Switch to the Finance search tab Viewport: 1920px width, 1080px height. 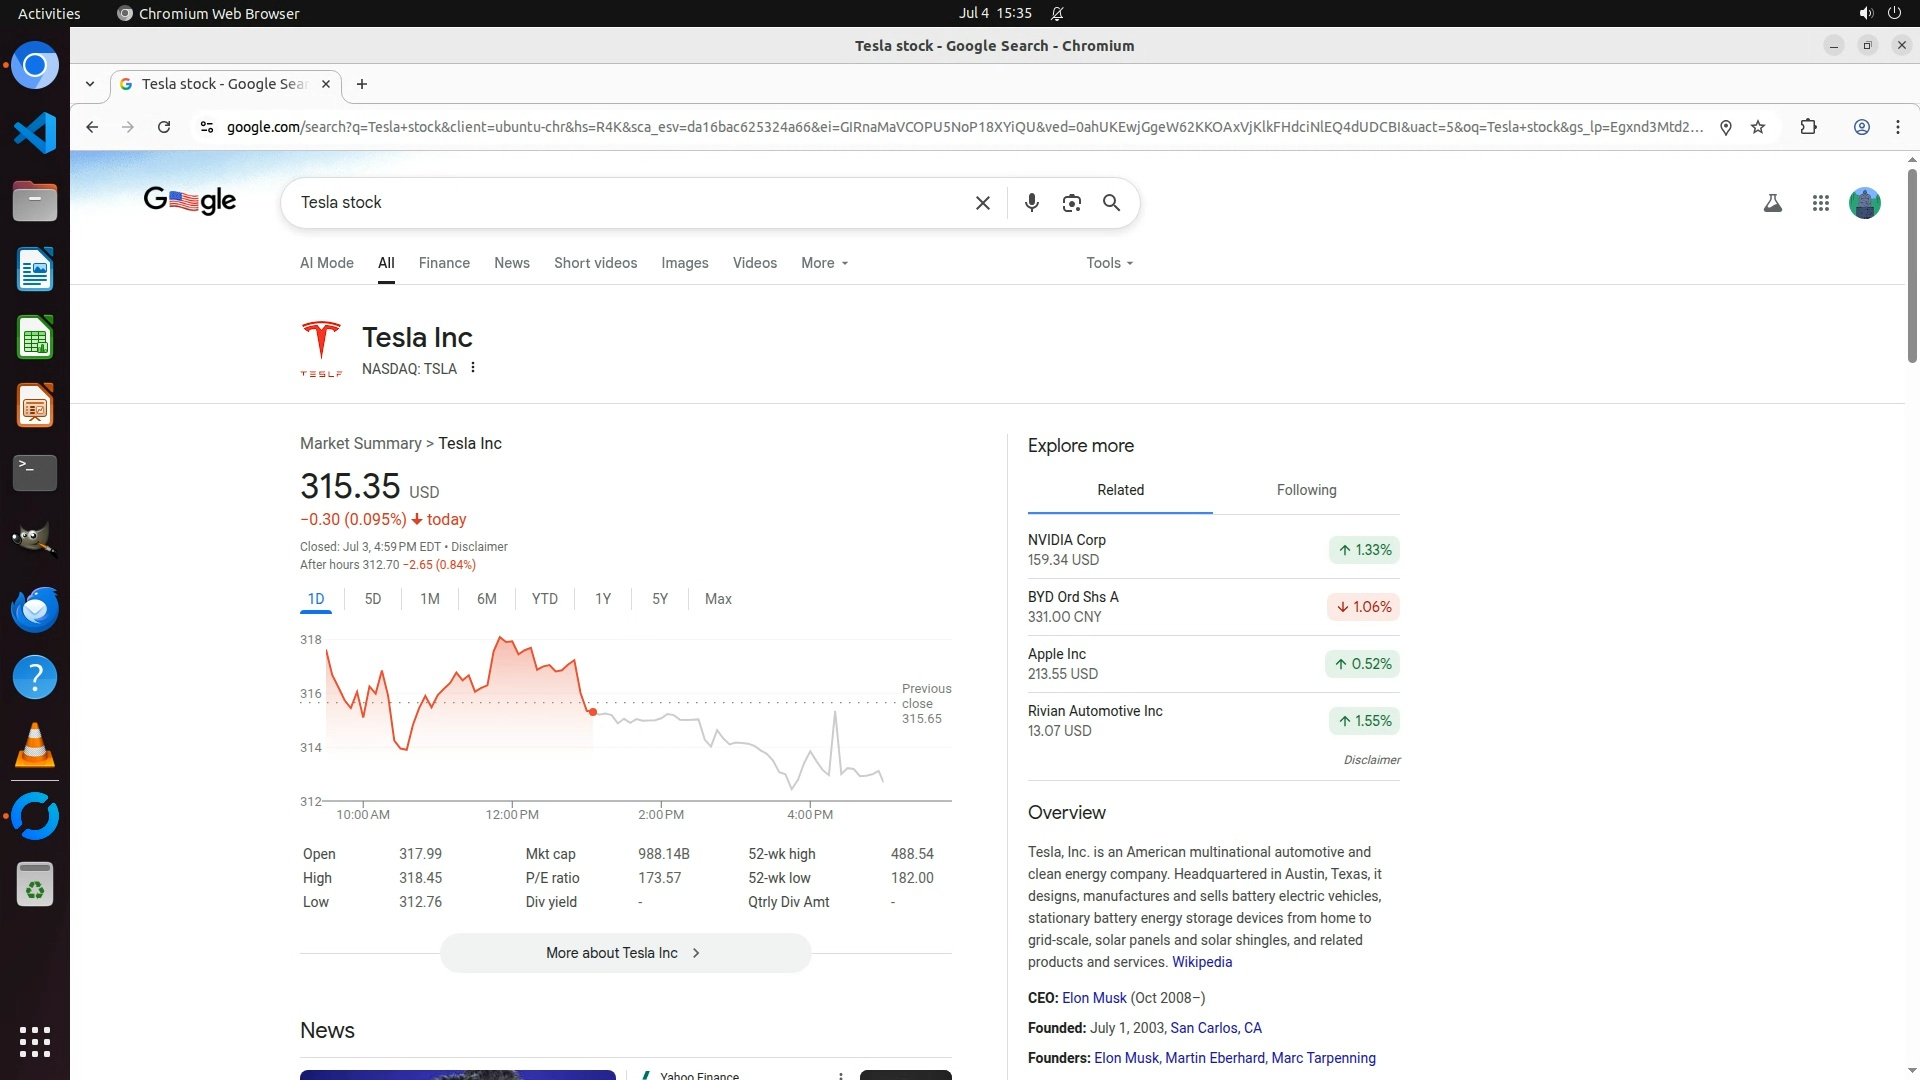pyautogui.click(x=444, y=263)
